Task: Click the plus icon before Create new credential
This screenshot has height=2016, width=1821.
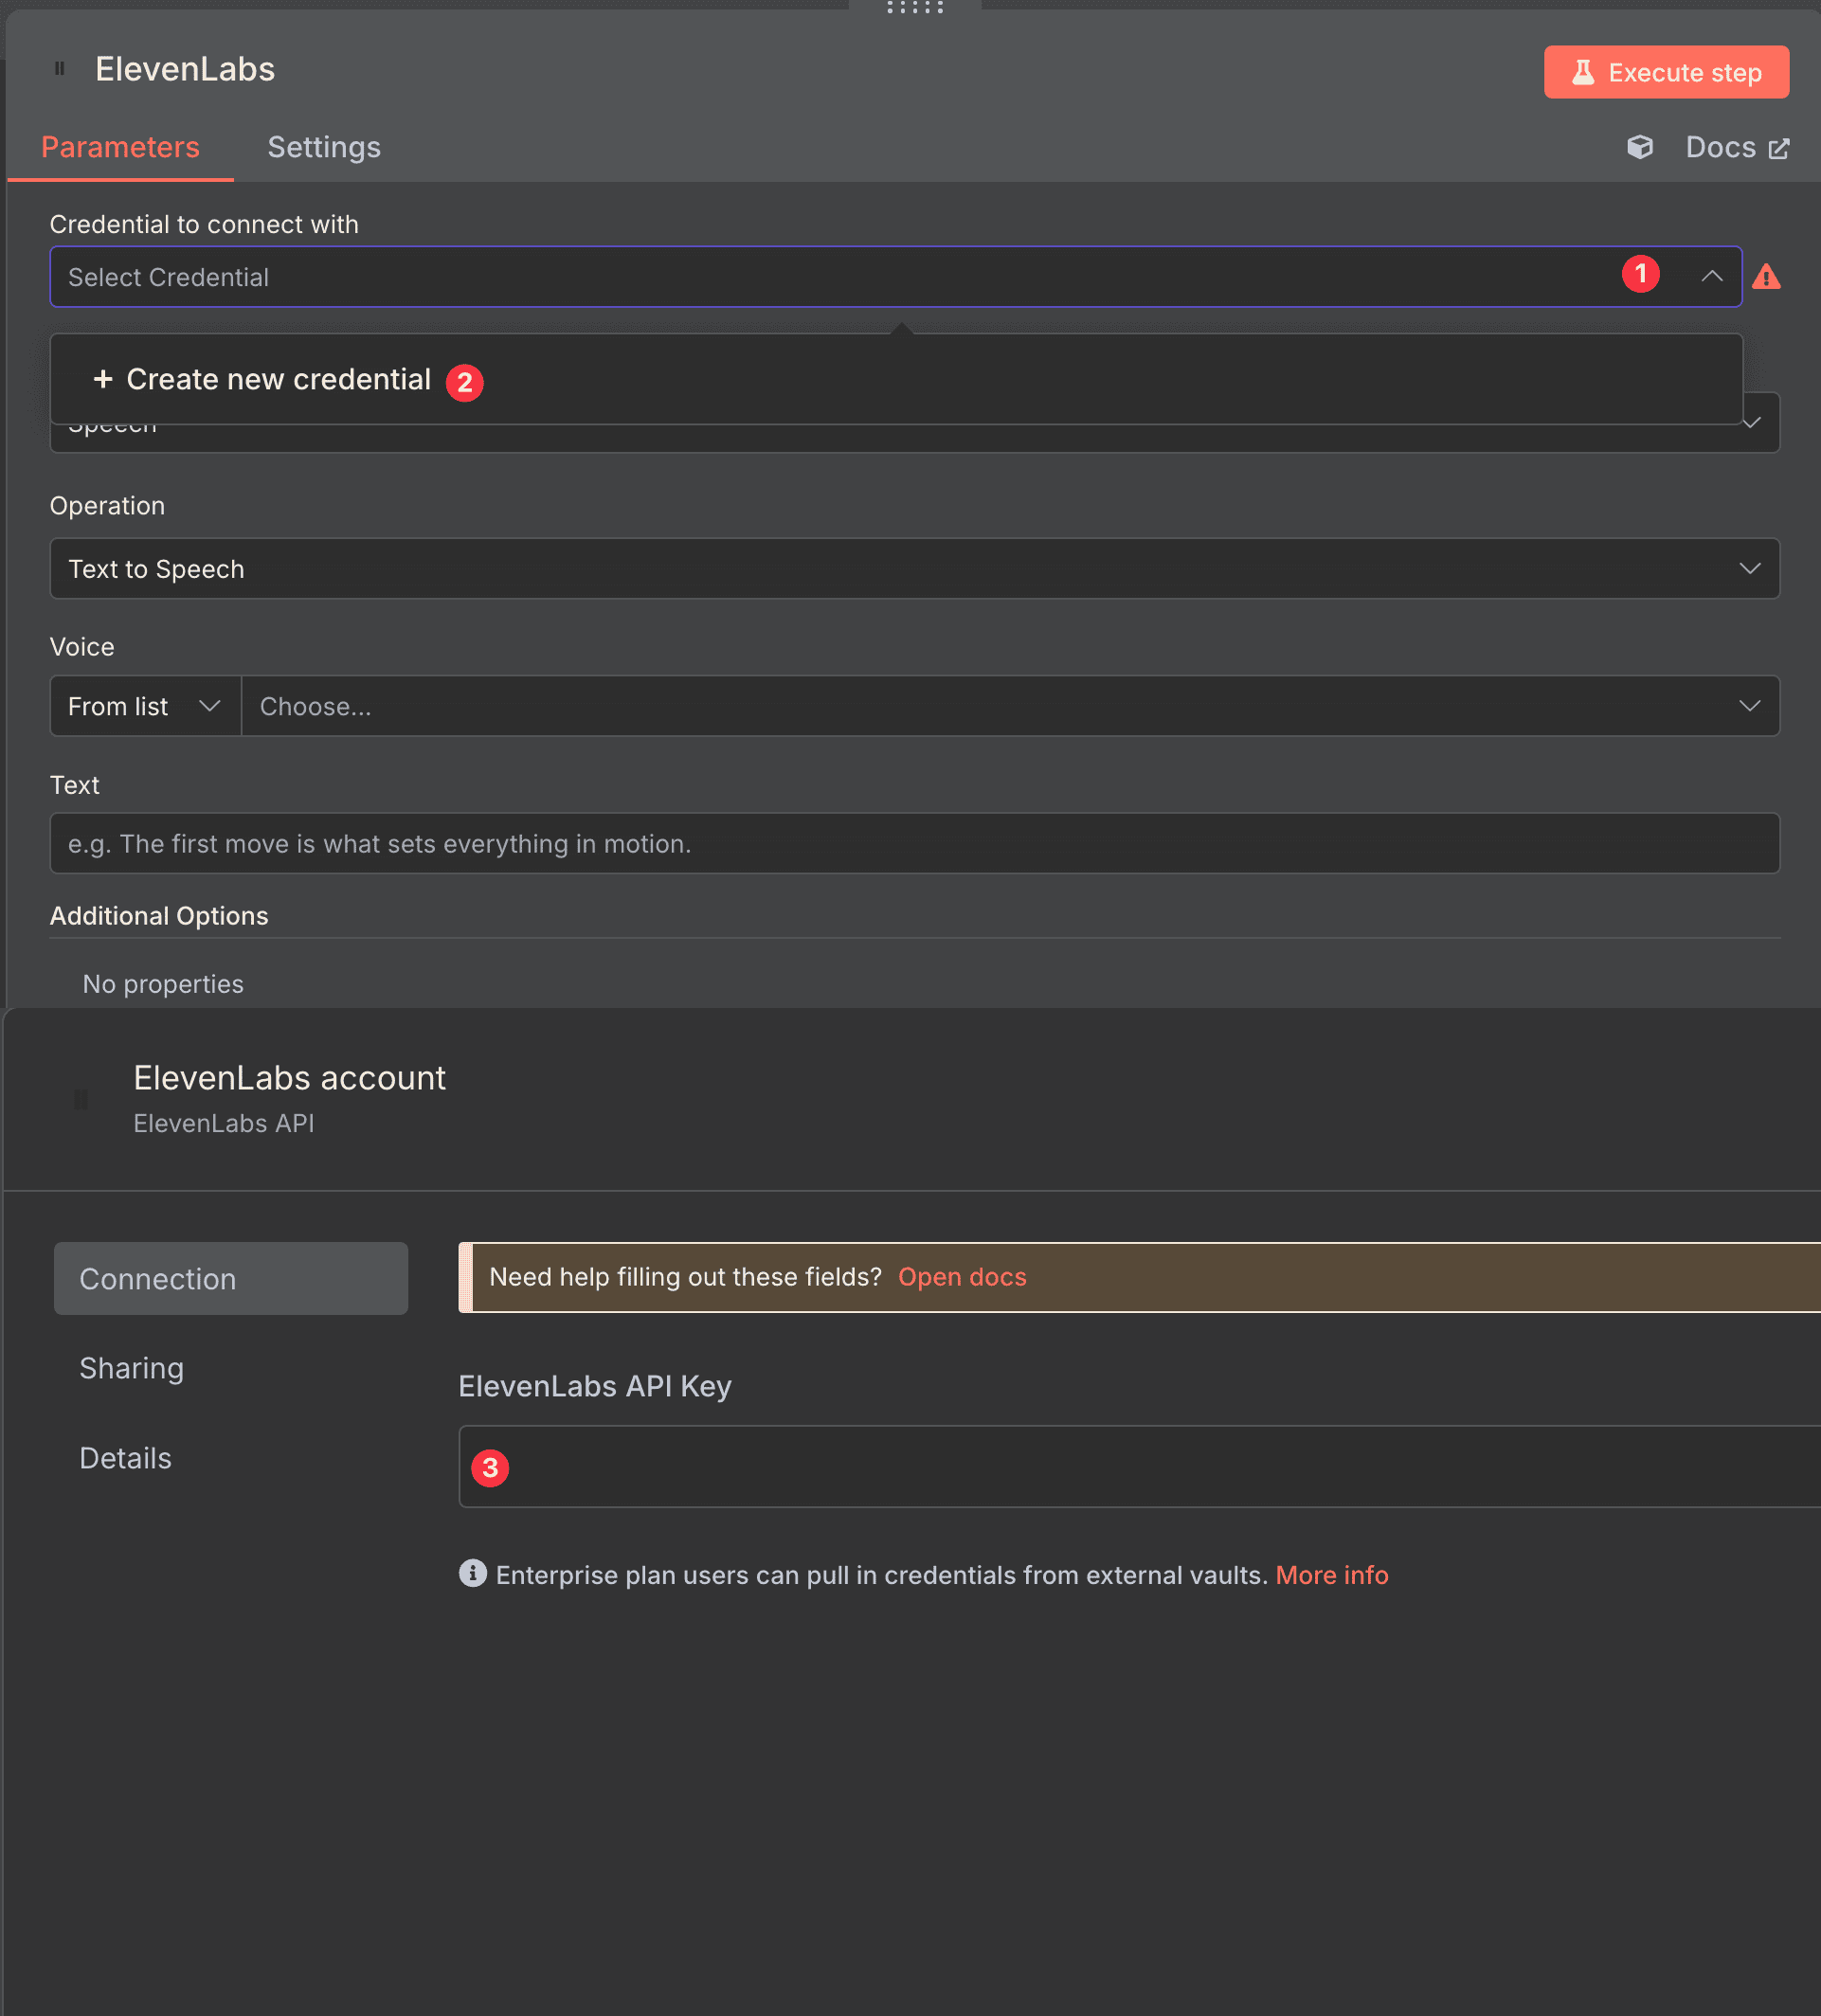Action: pyautogui.click(x=103, y=380)
